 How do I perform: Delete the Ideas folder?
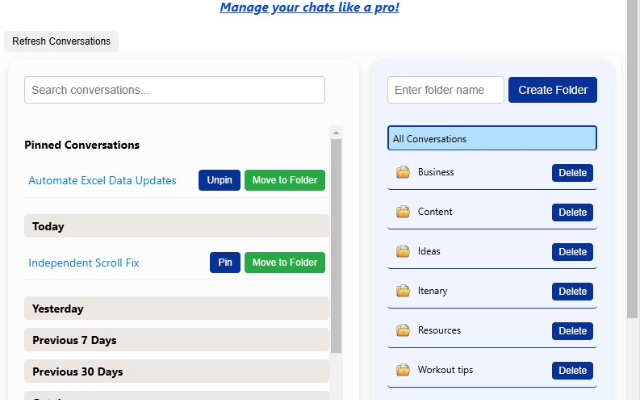(x=572, y=252)
